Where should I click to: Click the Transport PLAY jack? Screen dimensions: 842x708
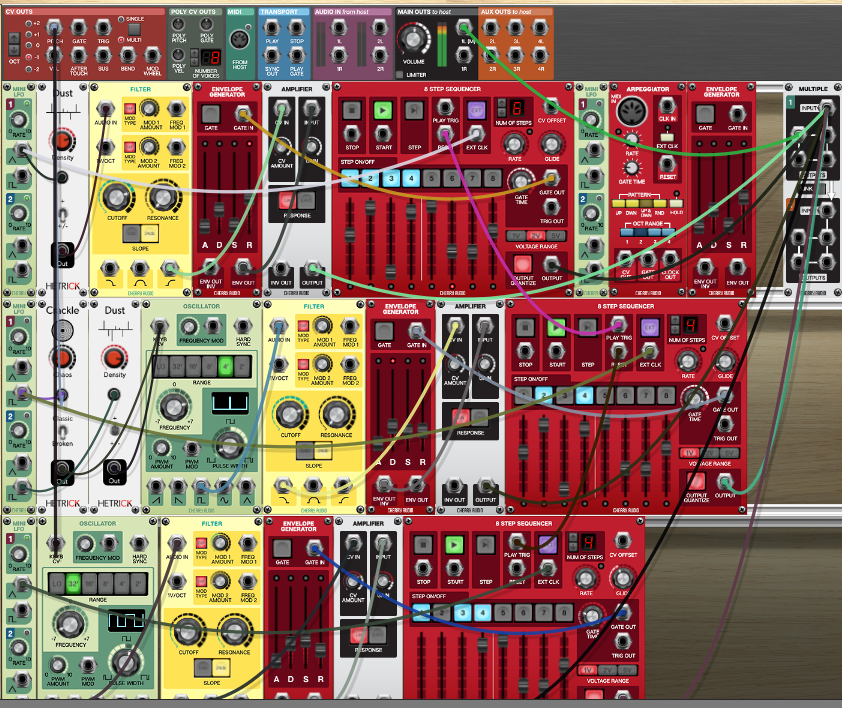272,27
